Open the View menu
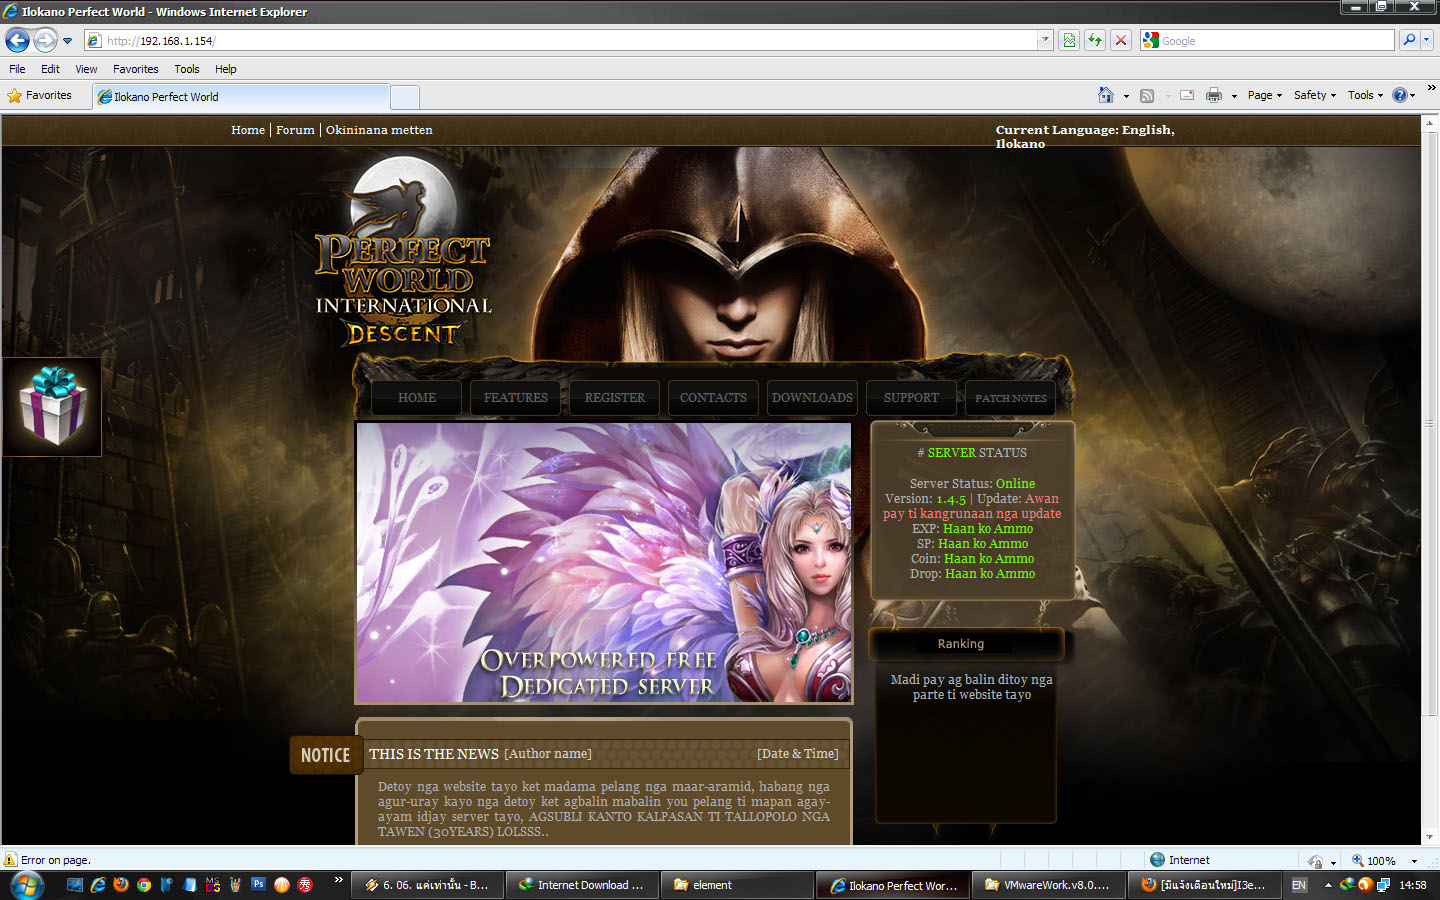The height and width of the screenshot is (900, 1440). [86, 69]
